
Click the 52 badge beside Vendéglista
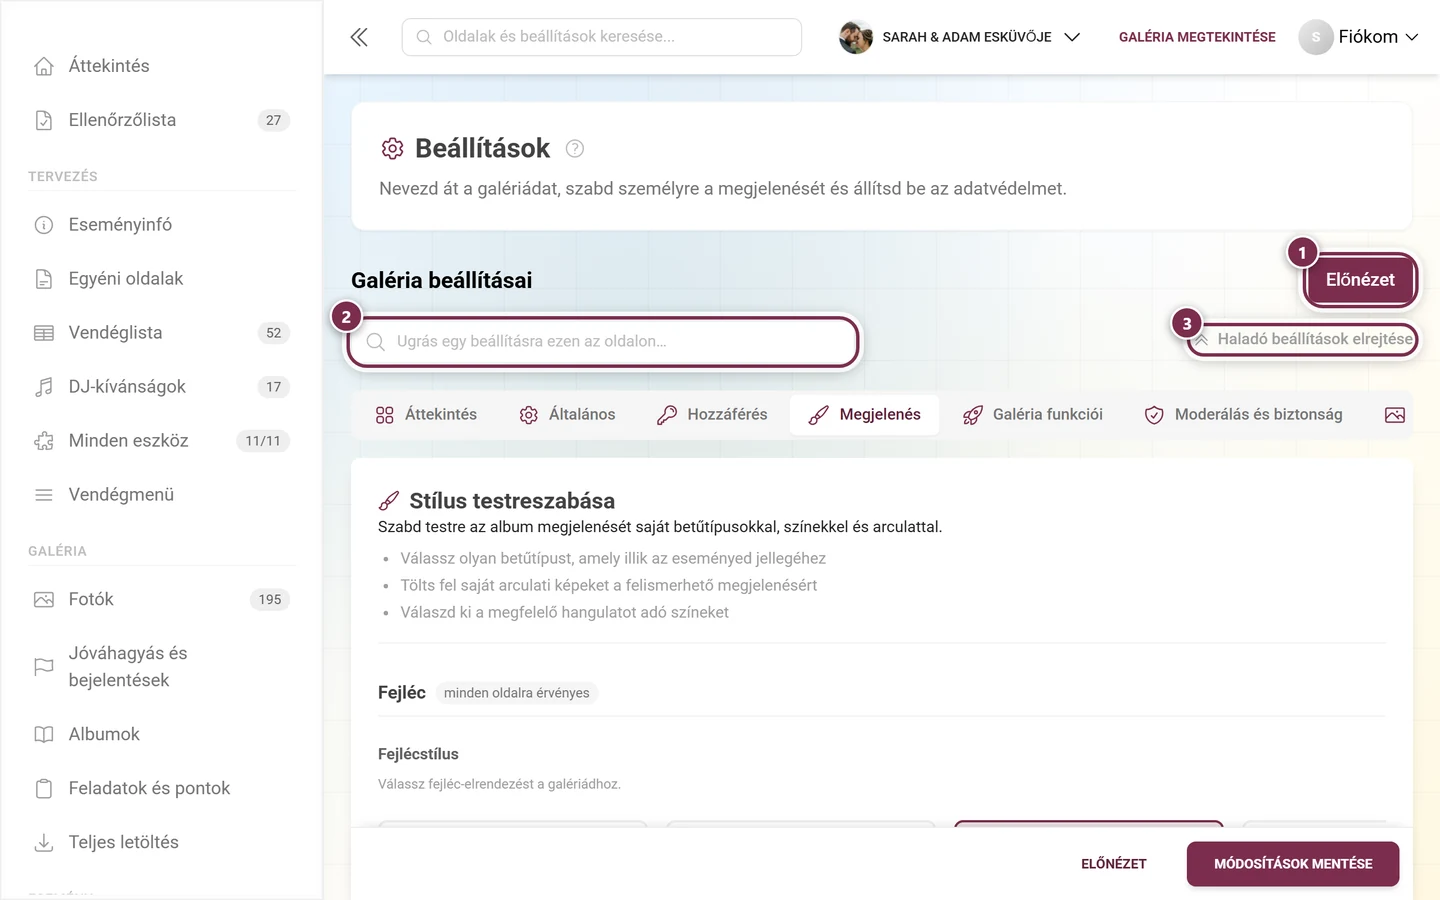274,333
